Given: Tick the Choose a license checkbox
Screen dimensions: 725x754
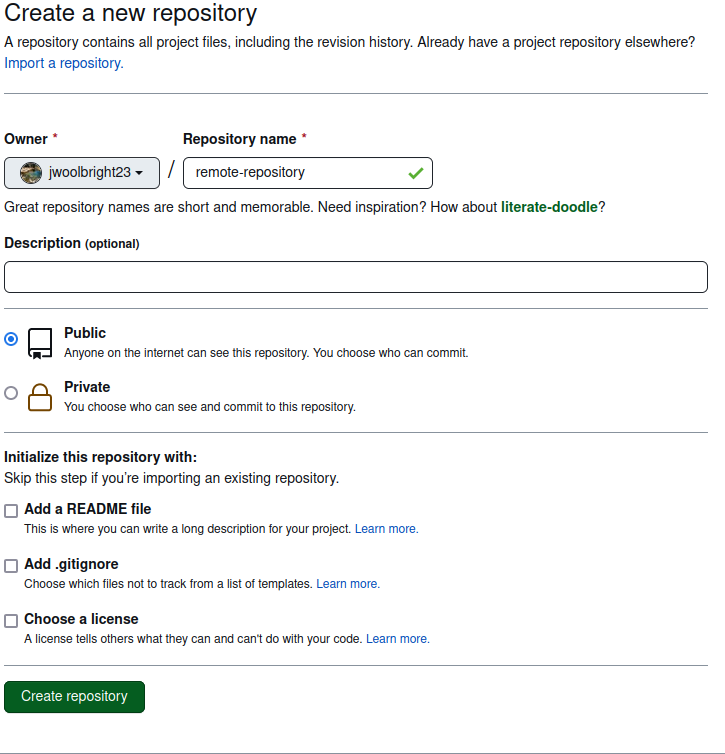Looking at the screenshot, I should tap(11, 620).
